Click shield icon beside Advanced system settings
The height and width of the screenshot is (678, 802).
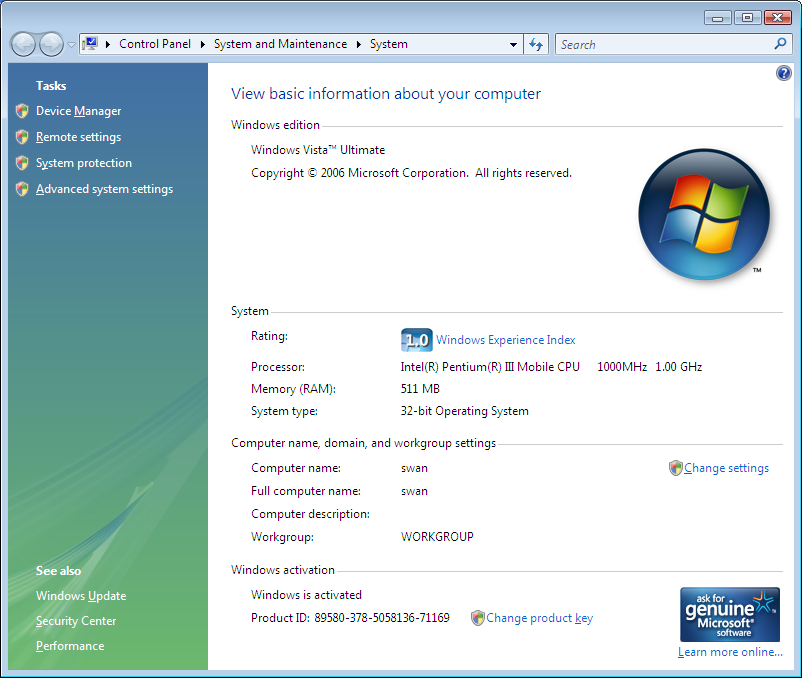click(x=22, y=189)
